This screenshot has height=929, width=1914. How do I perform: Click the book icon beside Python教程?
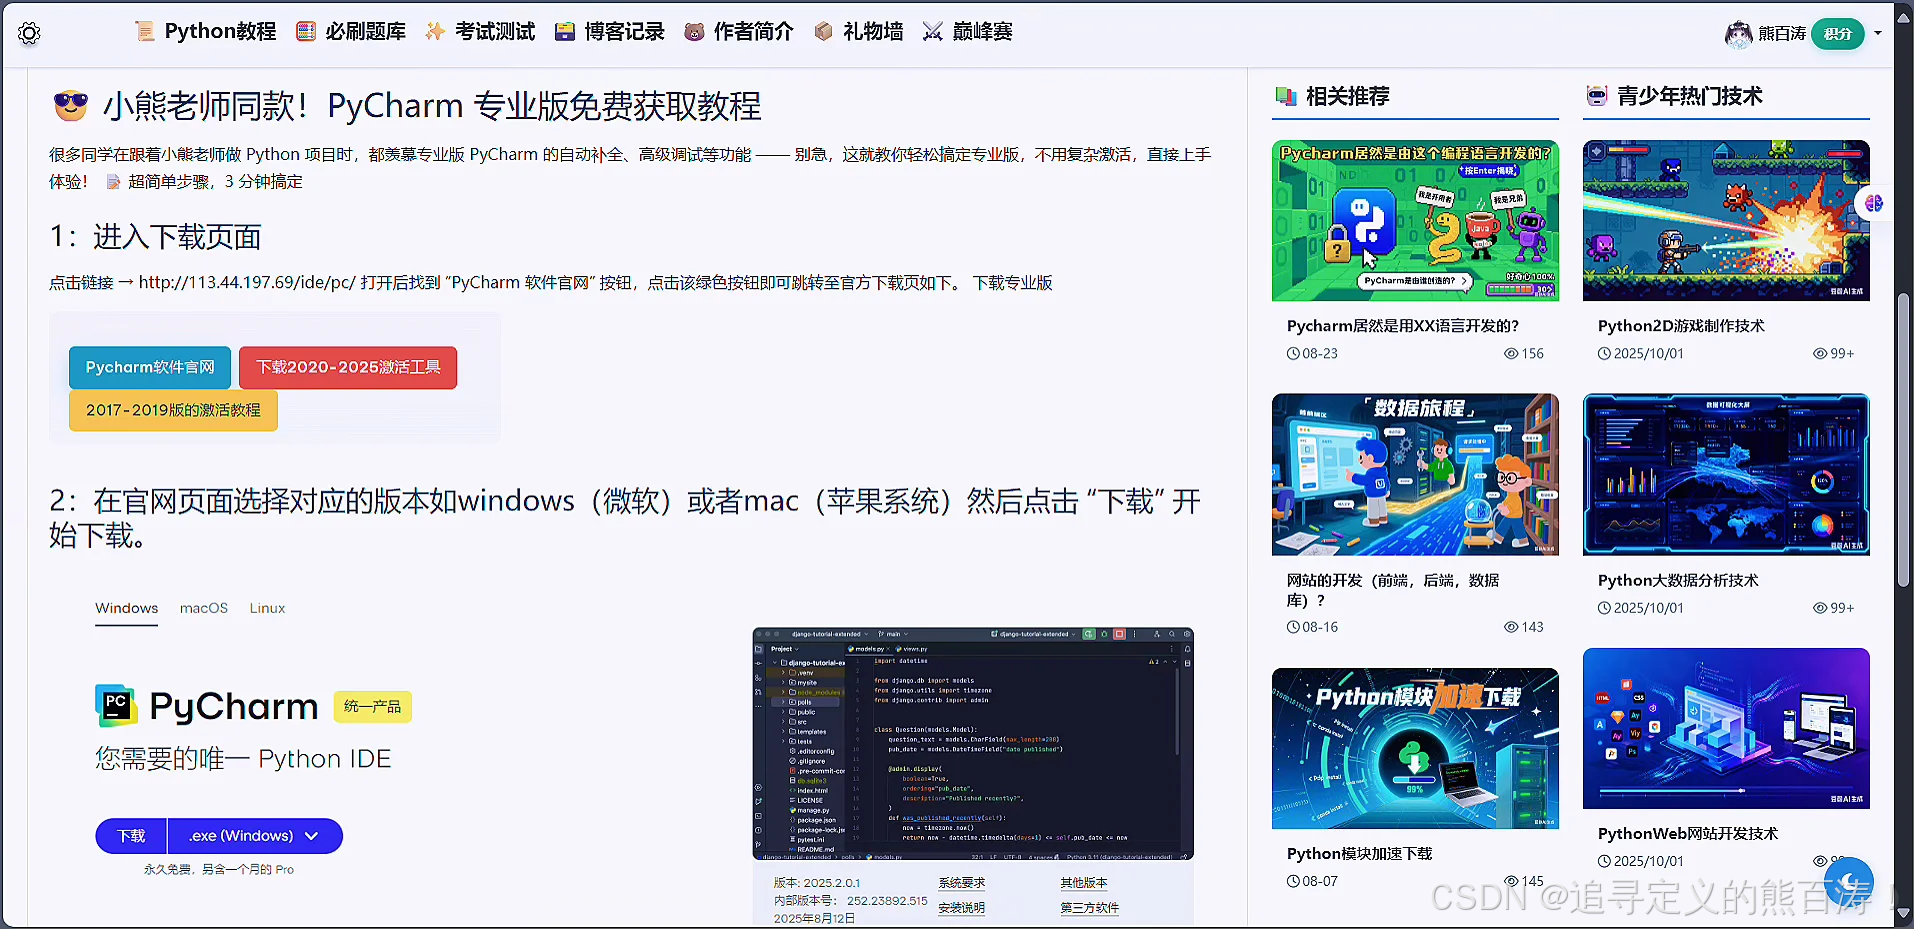pos(145,32)
